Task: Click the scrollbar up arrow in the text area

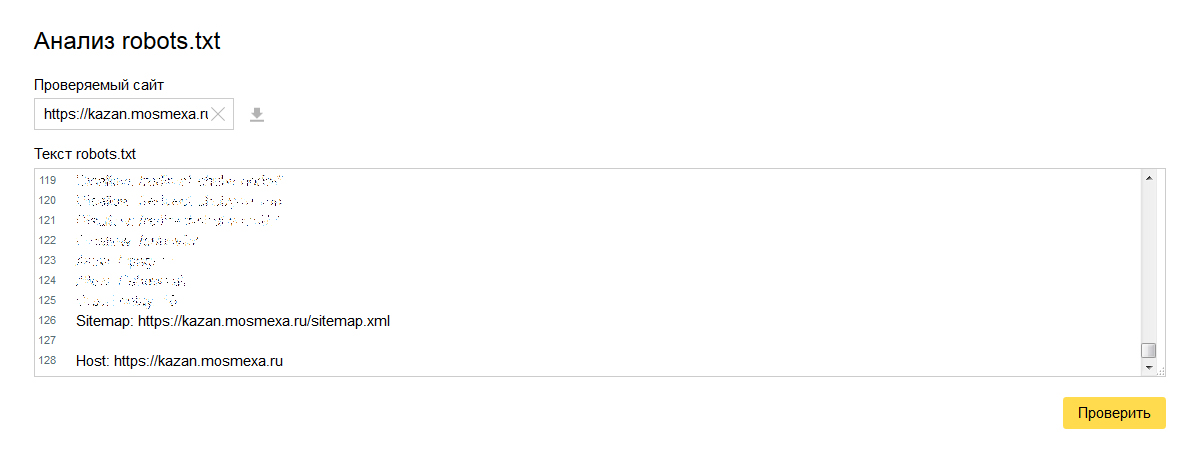Action: 1148,178
